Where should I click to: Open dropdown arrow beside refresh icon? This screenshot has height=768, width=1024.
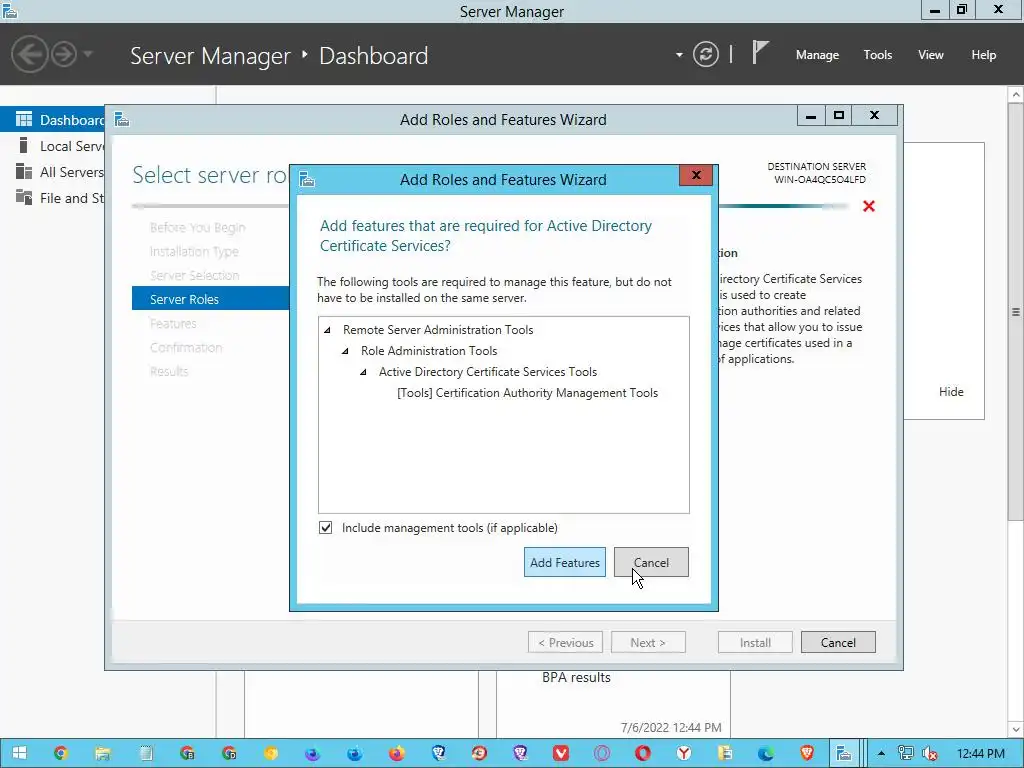pos(679,55)
